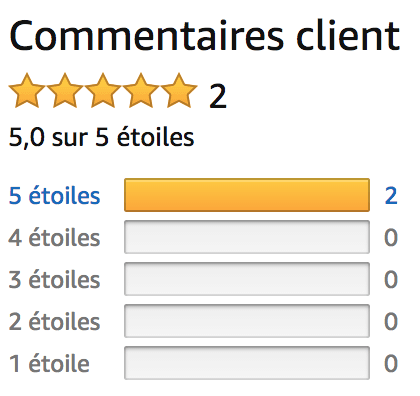
Task: Select the '2 étoiles' label
Action: pyautogui.click(x=54, y=321)
